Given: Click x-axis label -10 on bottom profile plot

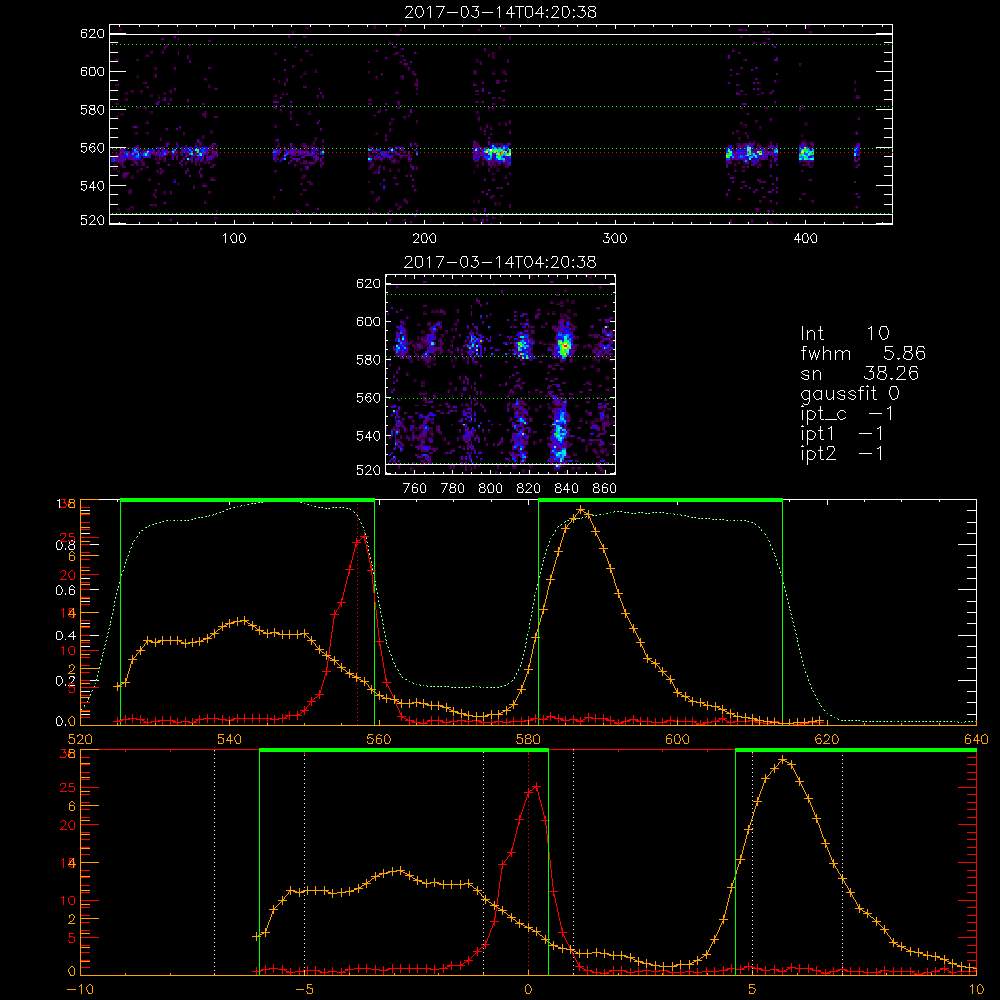Looking at the screenshot, I should pyautogui.click(x=80, y=990).
